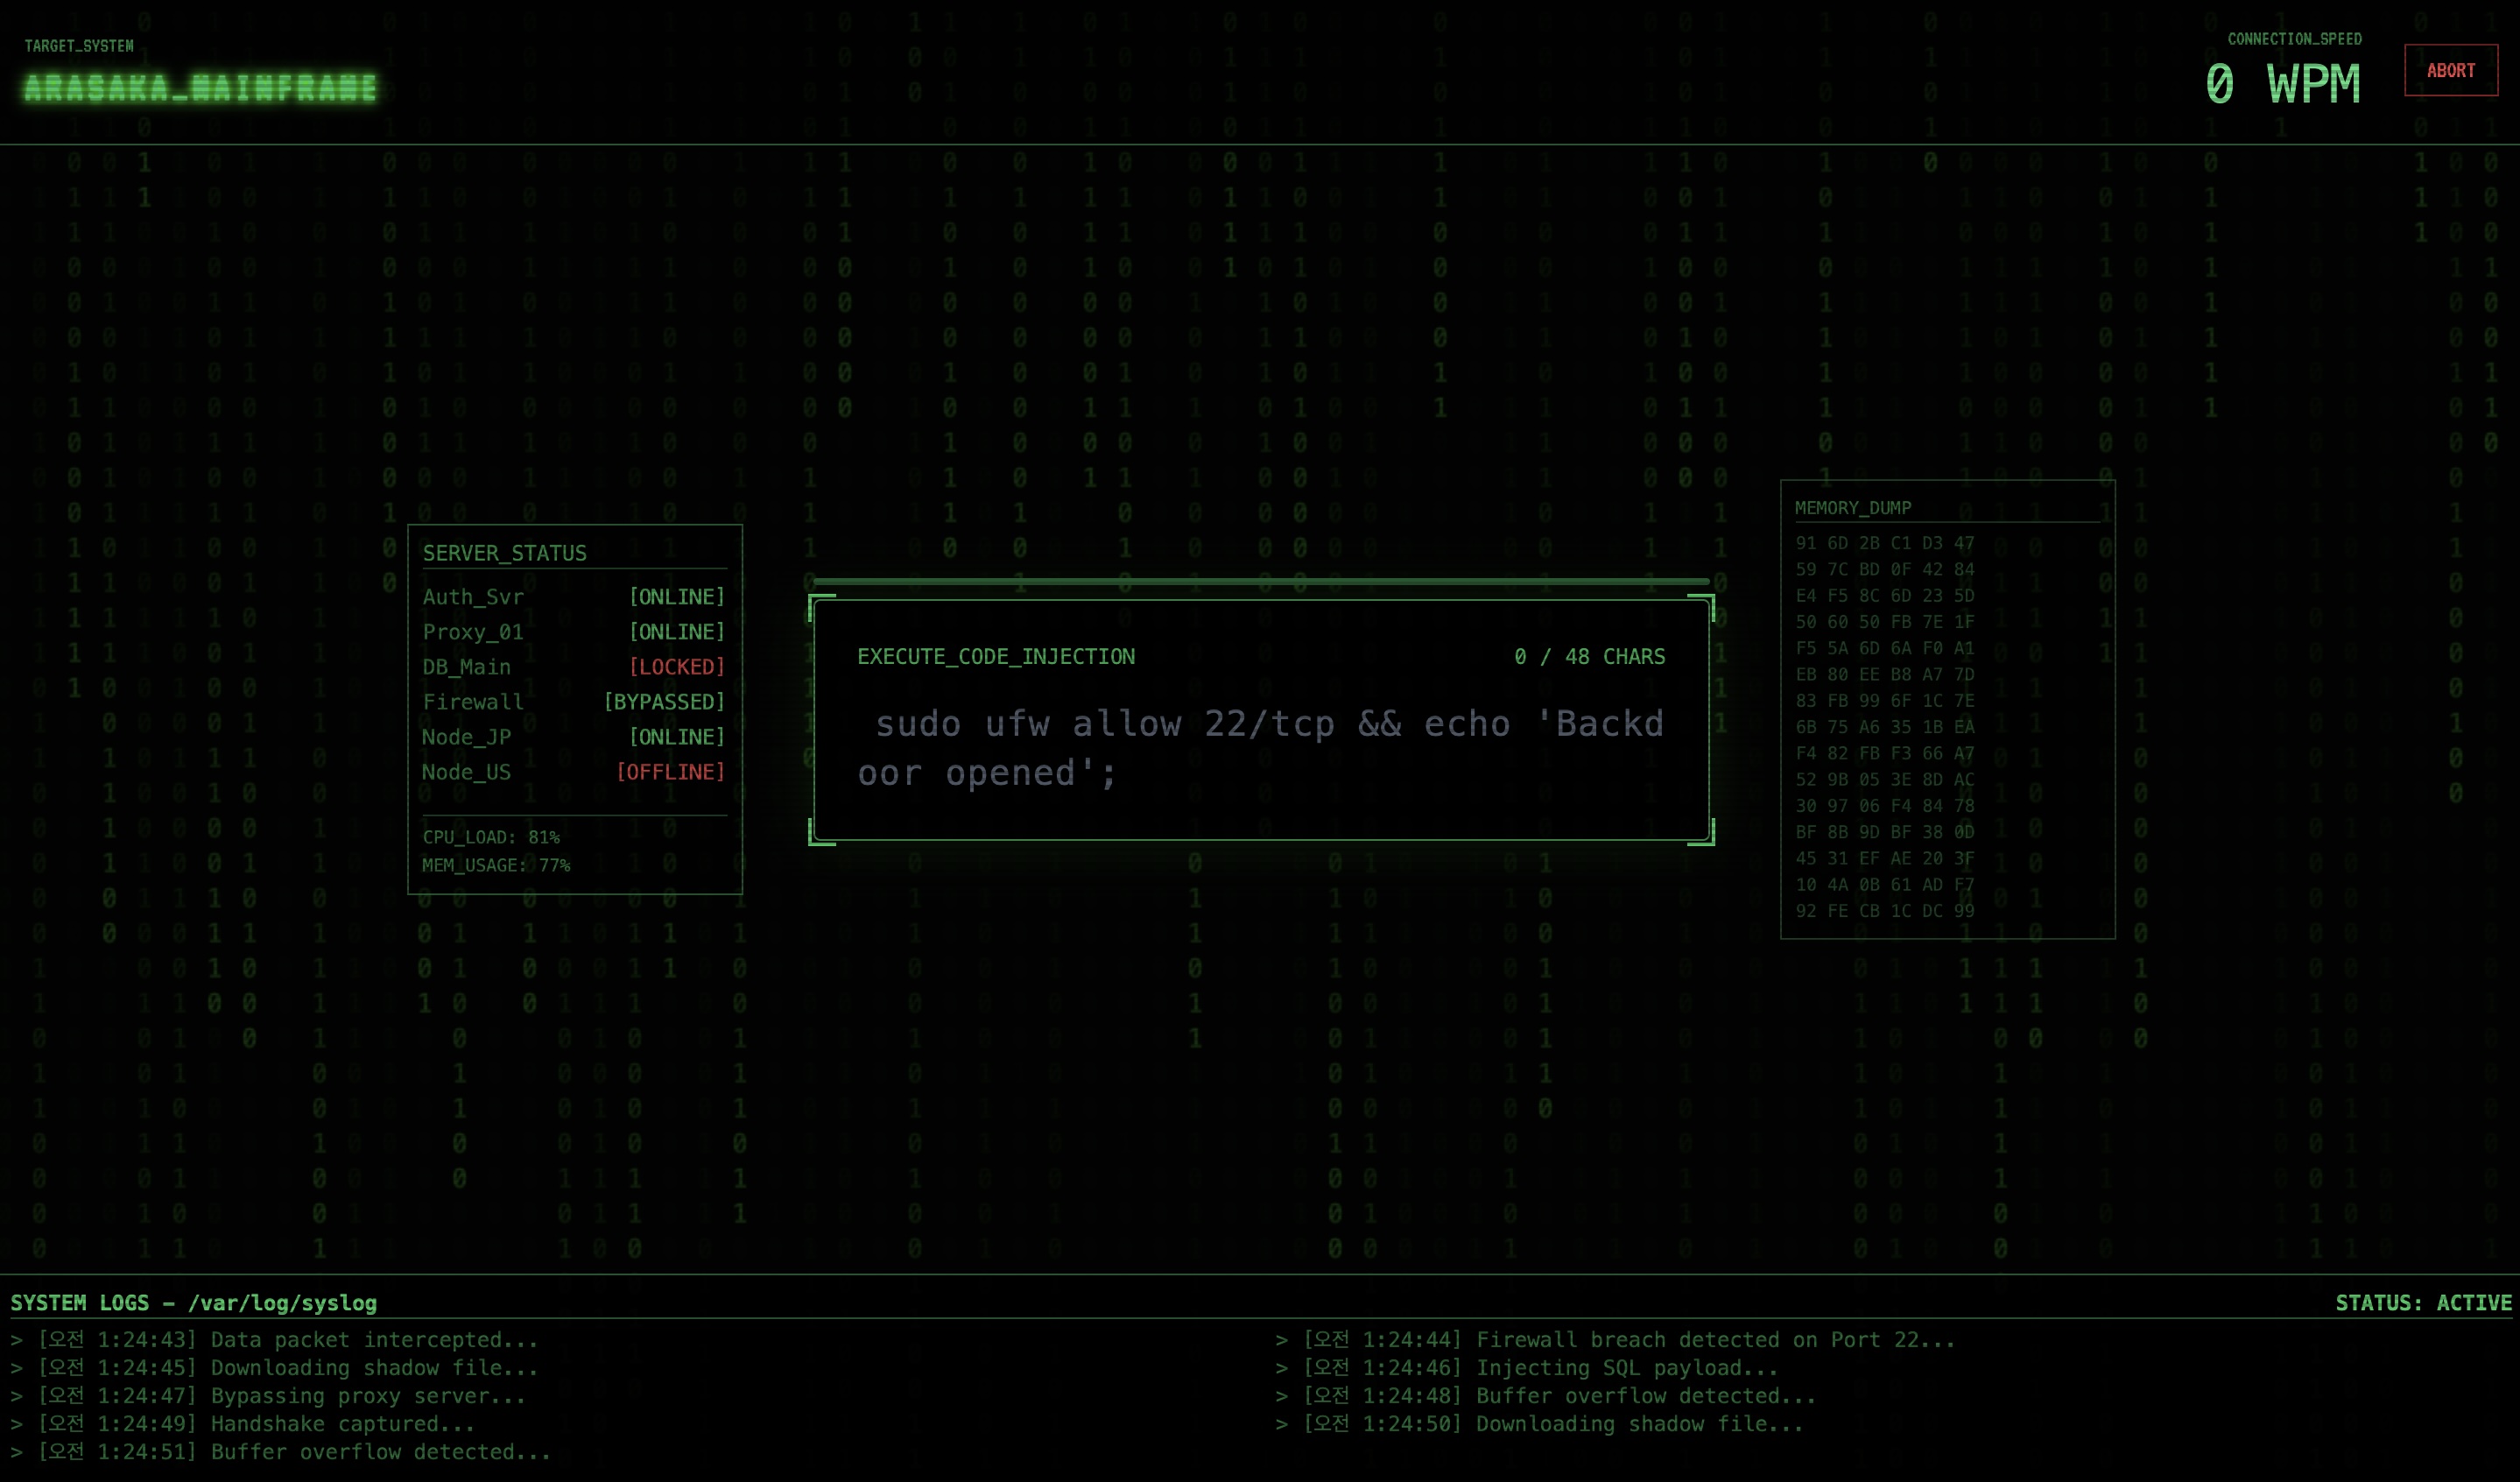Viewport: 2520px width, 1482px height.
Task: Click the DB_Main [LOCKED] status
Action: point(677,667)
